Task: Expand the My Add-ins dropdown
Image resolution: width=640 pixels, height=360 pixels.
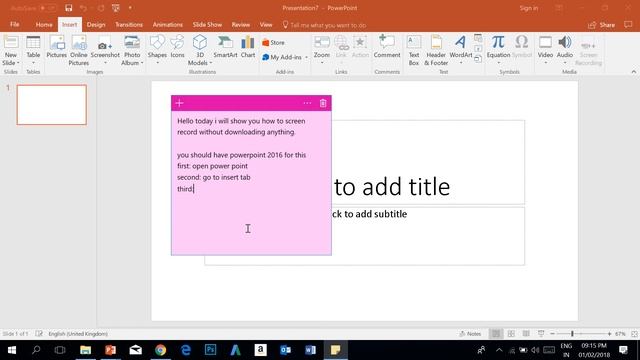Action: pyautogui.click(x=306, y=57)
